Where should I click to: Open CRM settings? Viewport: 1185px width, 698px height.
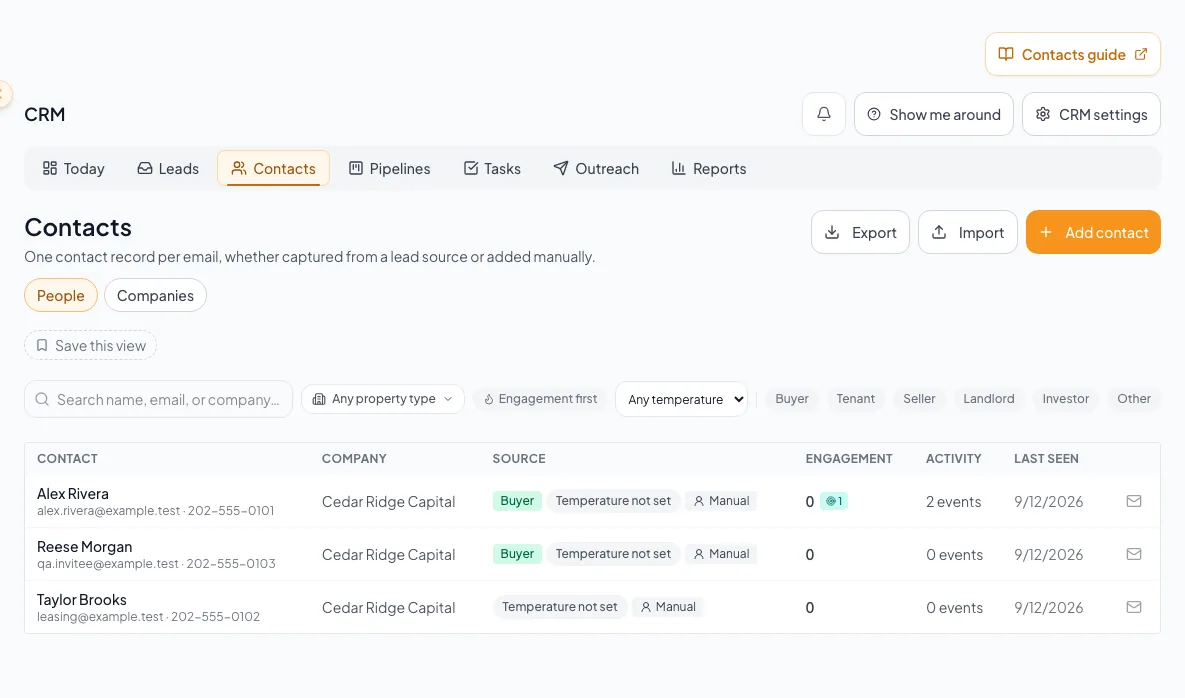point(1091,114)
